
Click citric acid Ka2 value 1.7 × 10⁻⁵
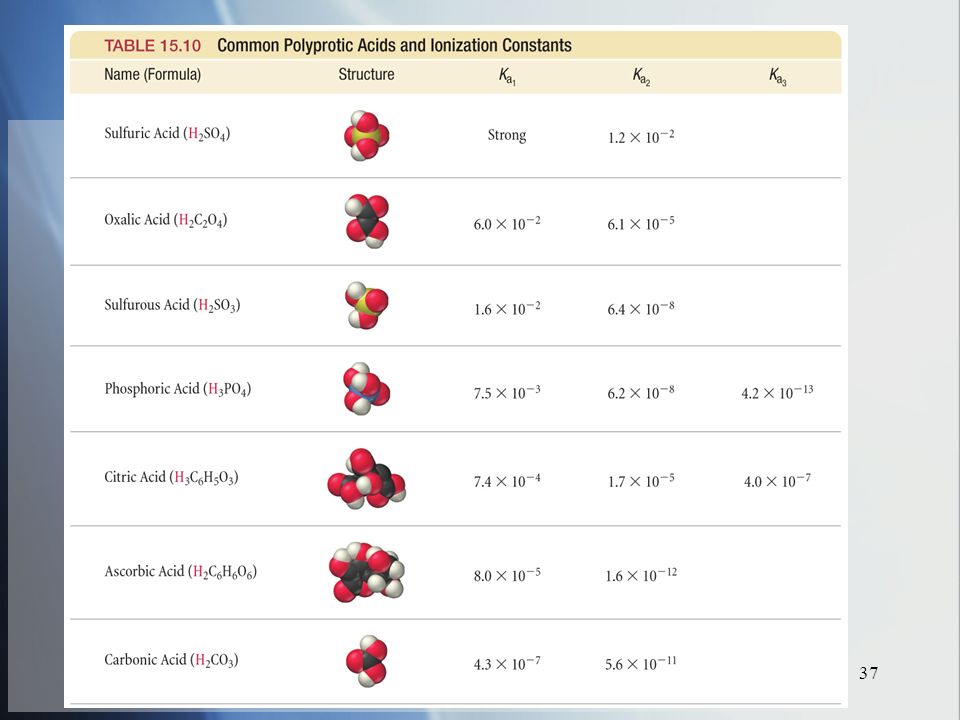pyautogui.click(x=641, y=481)
